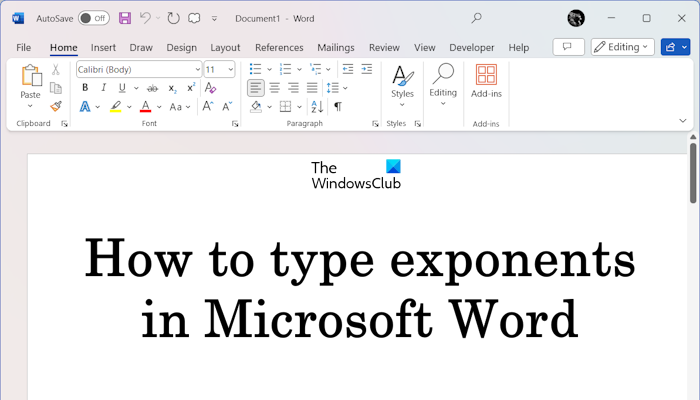Select Align Left

(x=256, y=88)
